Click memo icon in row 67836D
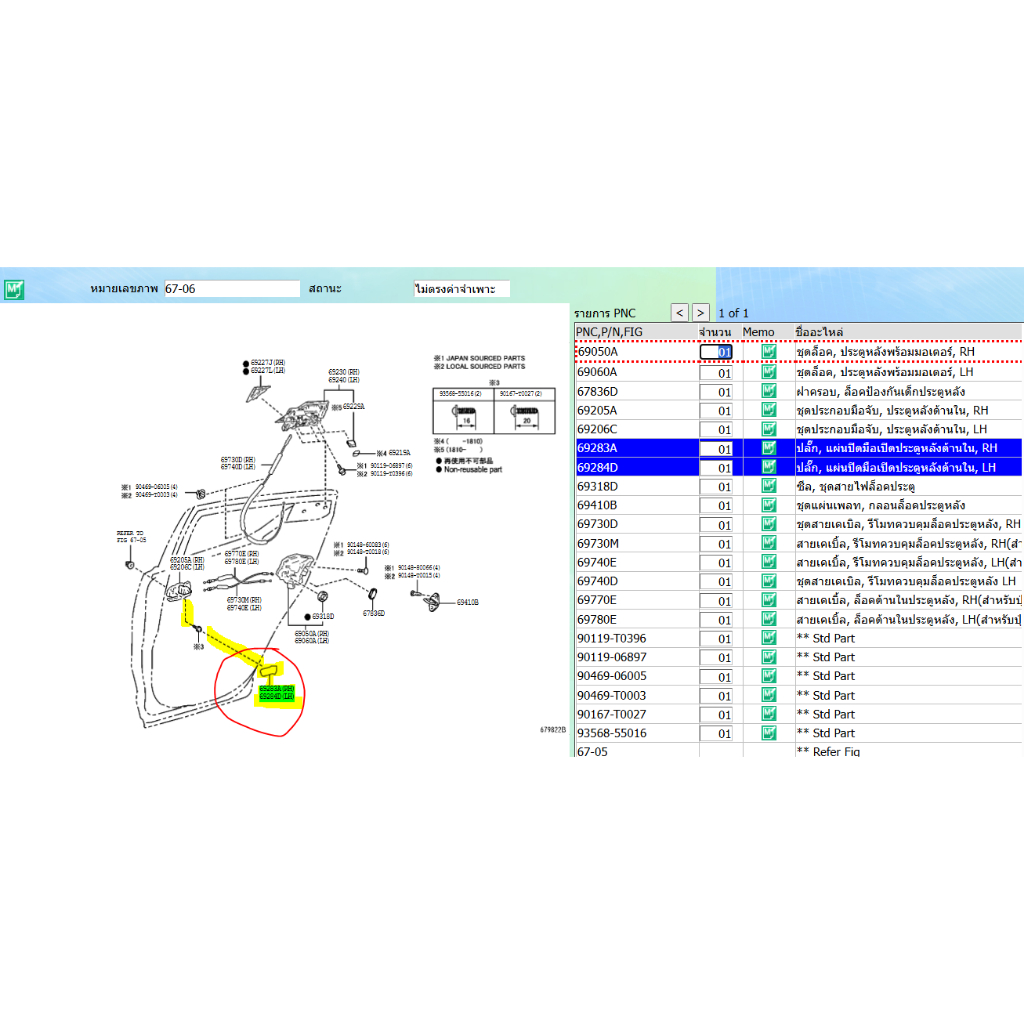This screenshot has width=1024, height=1024. tap(768, 391)
